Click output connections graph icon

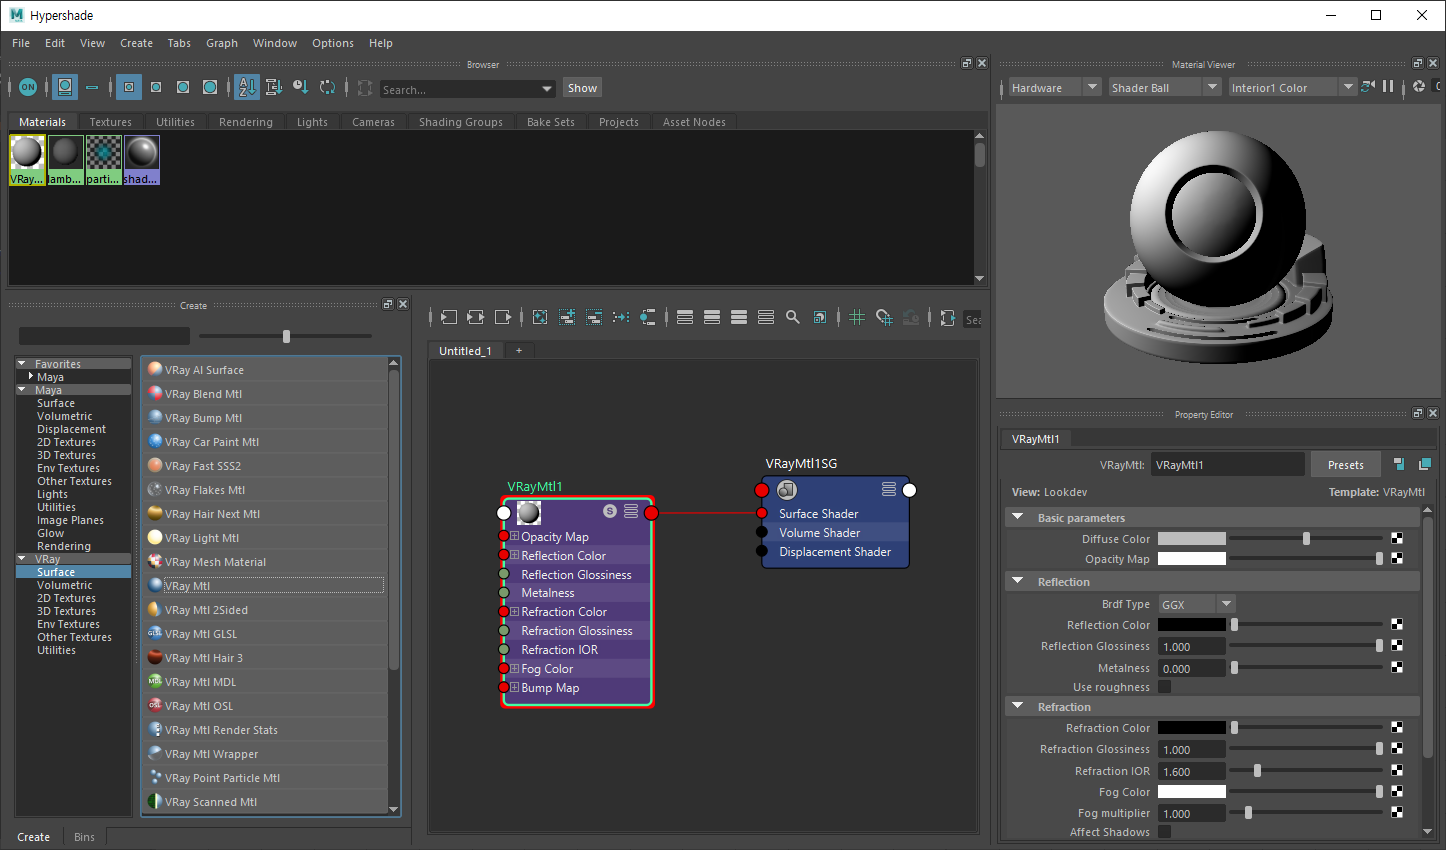coord(503,317)
